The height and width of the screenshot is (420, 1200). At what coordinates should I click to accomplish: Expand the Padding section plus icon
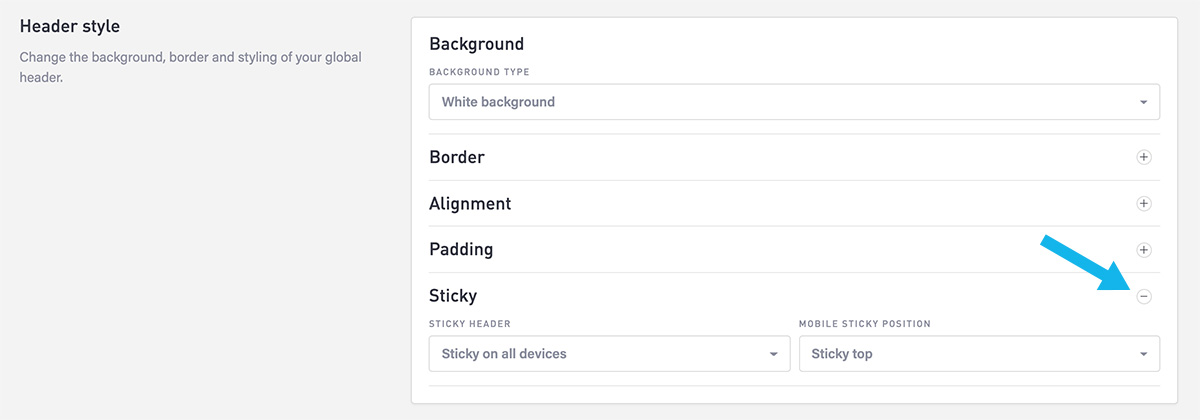tap(1144, 249)
